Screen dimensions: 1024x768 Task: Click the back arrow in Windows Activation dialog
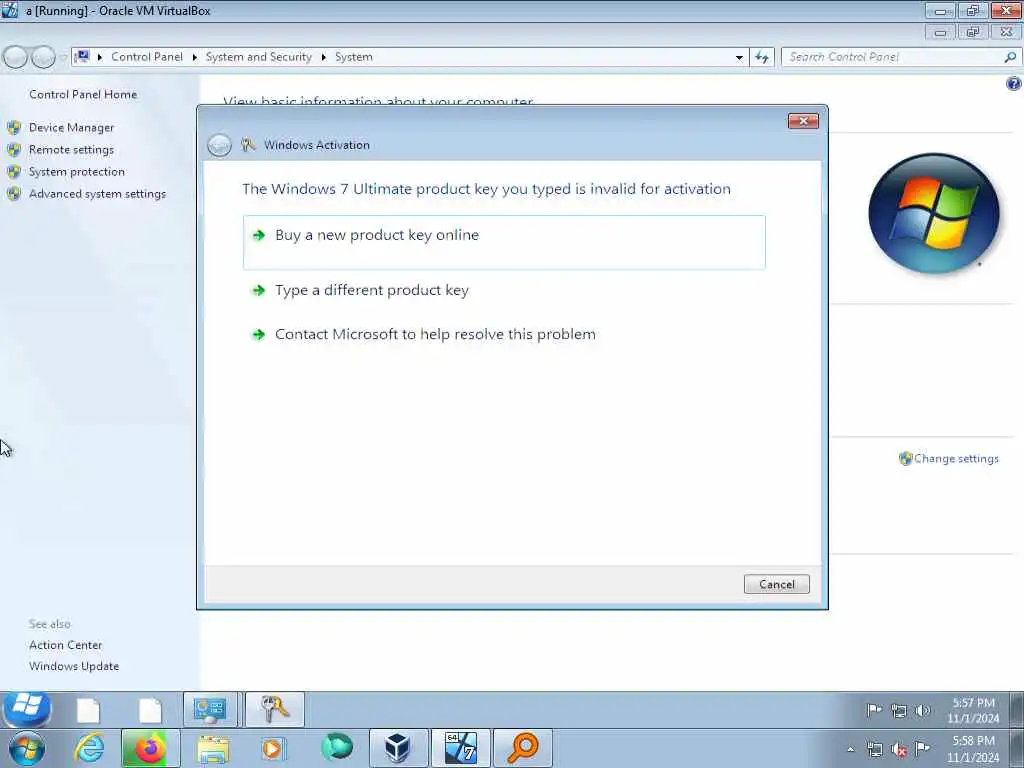(x=219, y=145)
